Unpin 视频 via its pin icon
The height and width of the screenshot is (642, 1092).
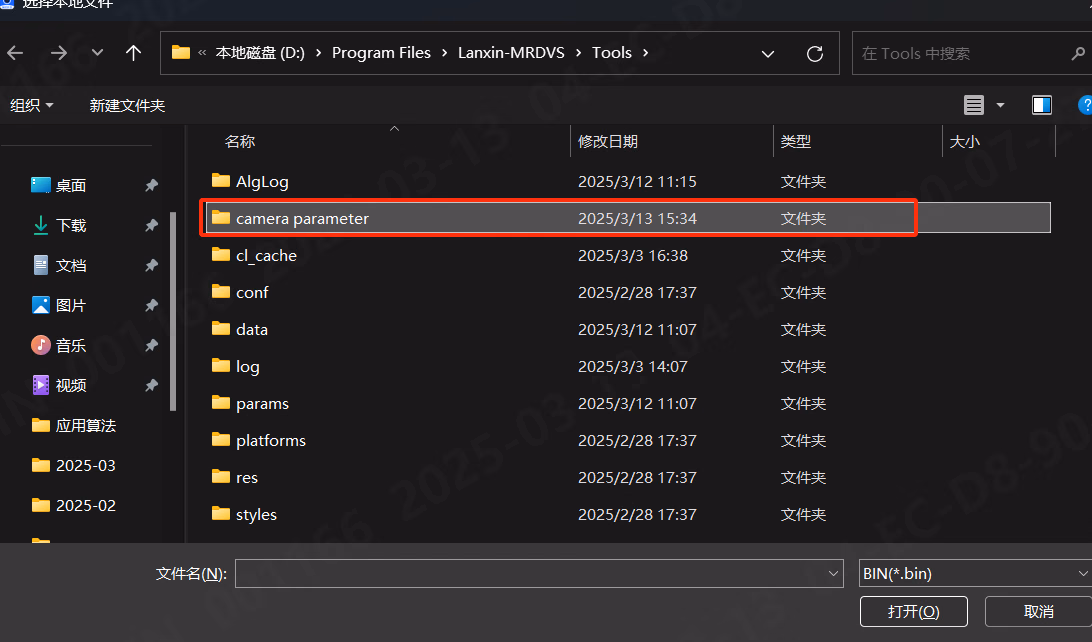(x=151, y=385)
